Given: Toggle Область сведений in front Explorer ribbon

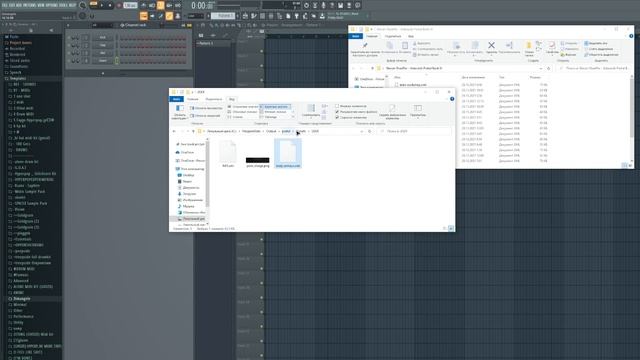Looking at the screenshot, I should coord(205,116).
